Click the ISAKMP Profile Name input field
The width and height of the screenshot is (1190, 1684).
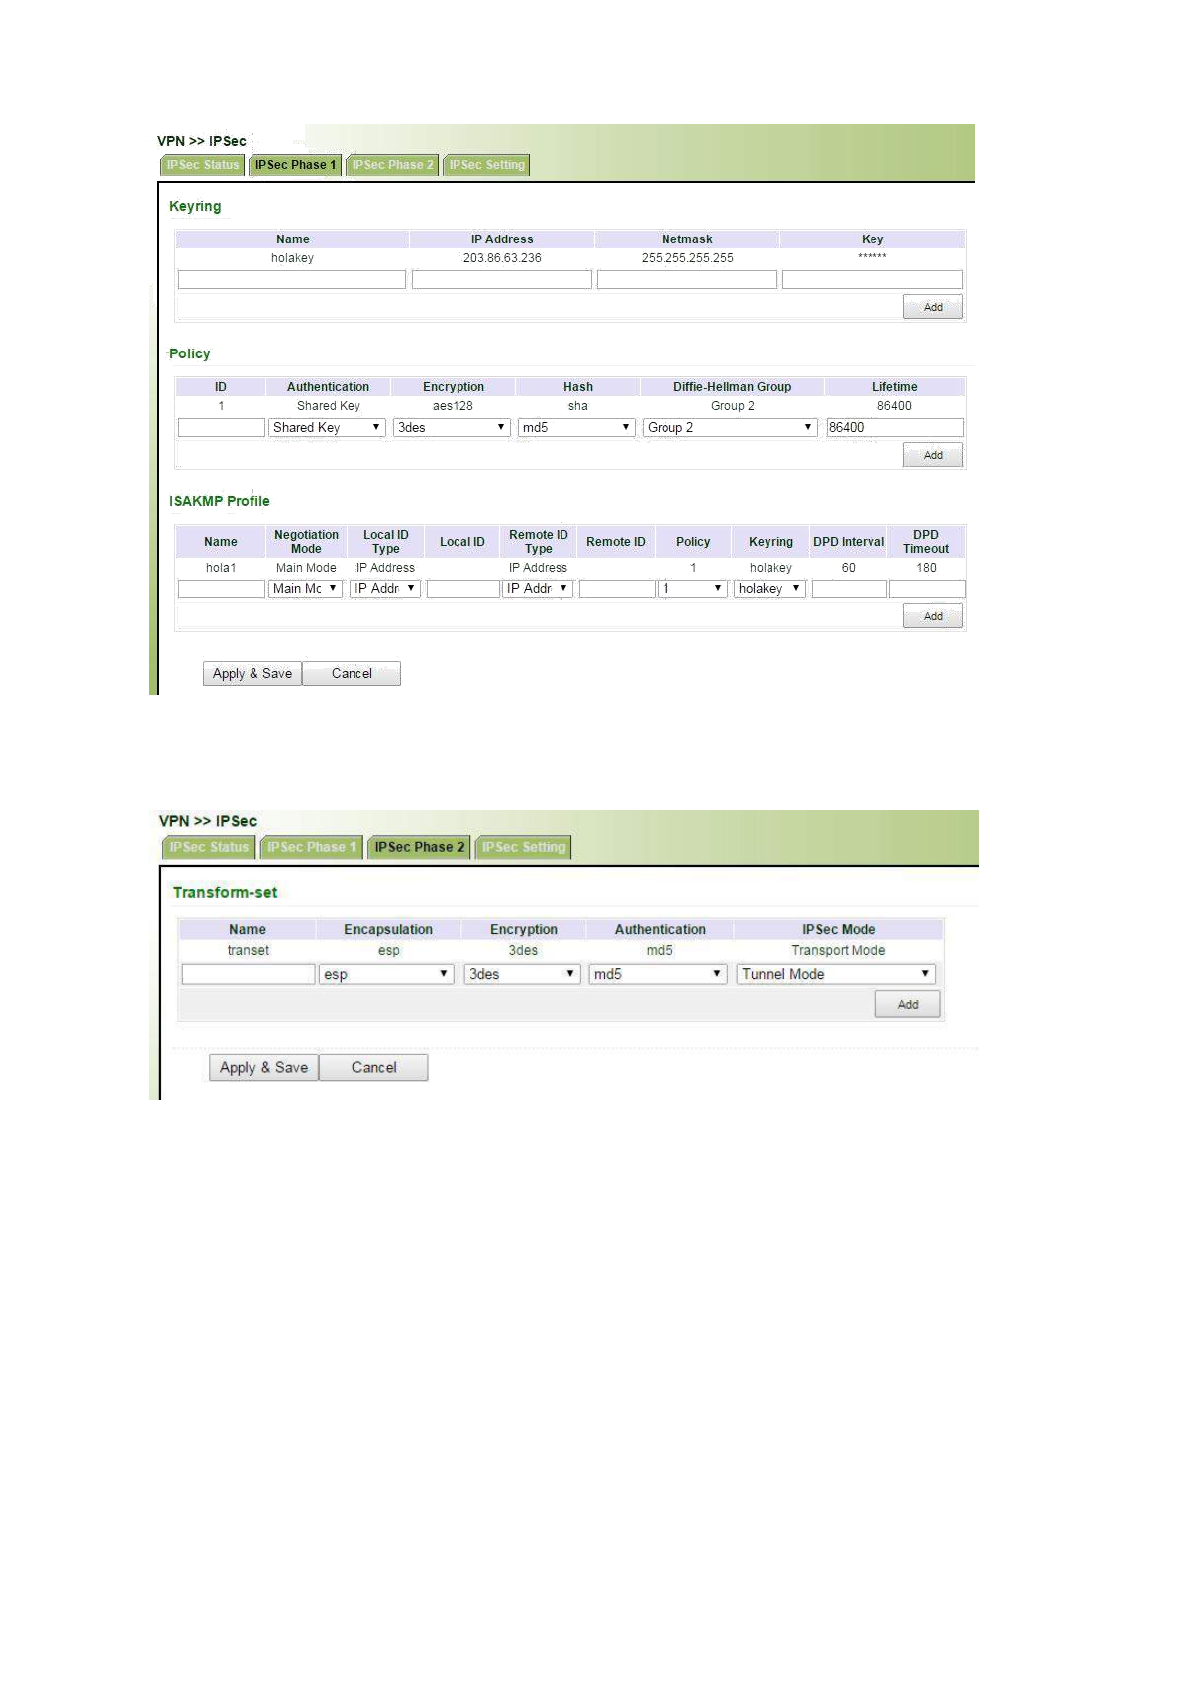coord(221,589)
